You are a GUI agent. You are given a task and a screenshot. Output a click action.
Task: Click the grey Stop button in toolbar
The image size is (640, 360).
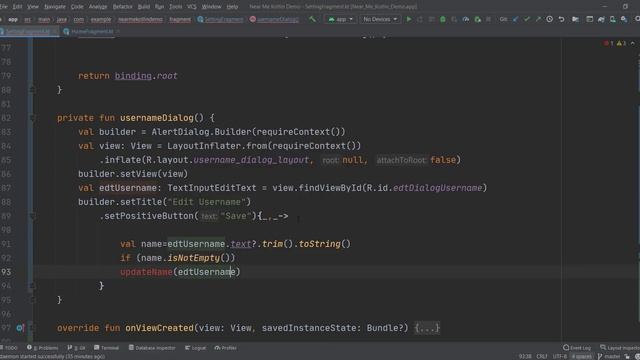point(488,19)
